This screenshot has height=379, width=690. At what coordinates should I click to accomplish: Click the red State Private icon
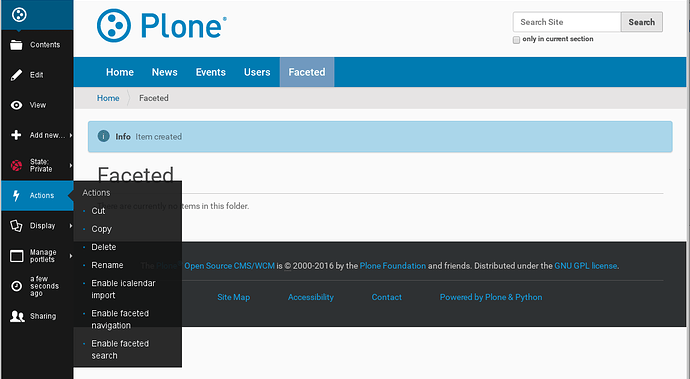16,166
